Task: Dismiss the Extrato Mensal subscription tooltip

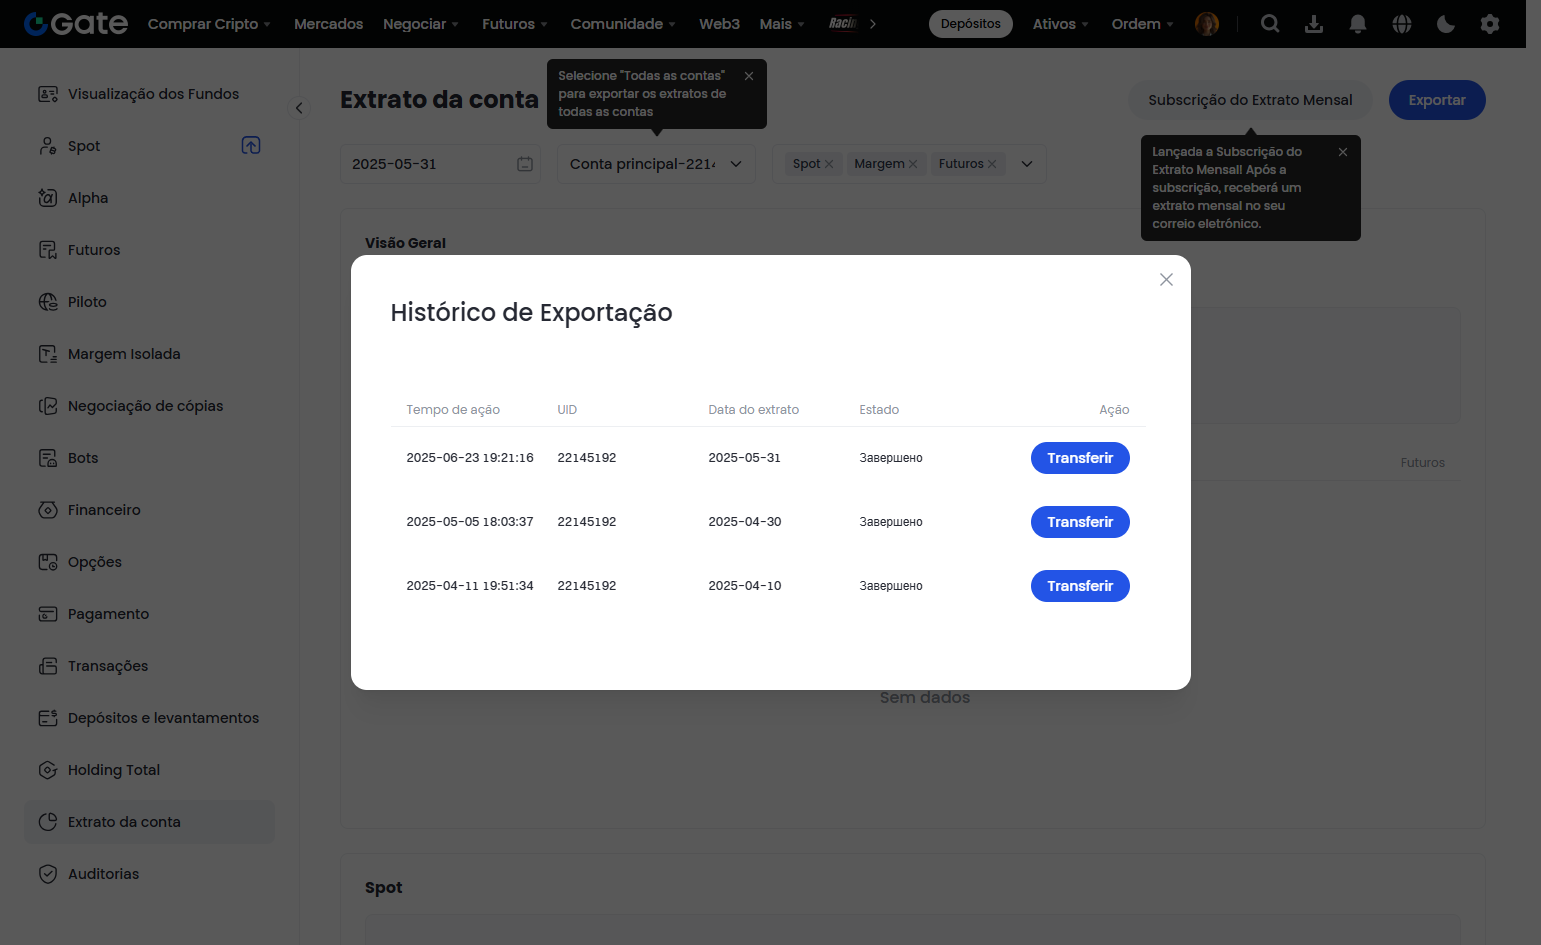Action: [x=1343, y=152]
